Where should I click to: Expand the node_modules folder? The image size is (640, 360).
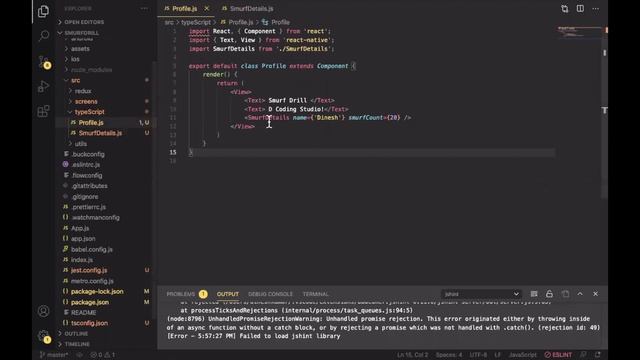[x=91, y=70]
